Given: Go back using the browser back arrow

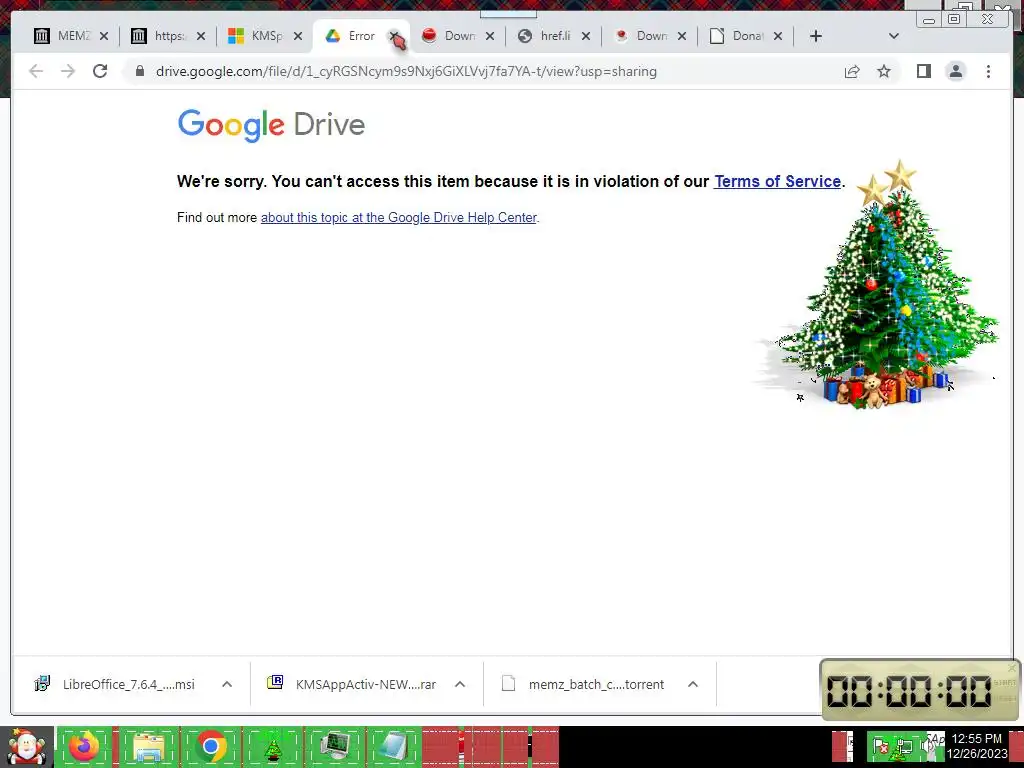Looking at the screenshot, I should click(x=36, y=71).
